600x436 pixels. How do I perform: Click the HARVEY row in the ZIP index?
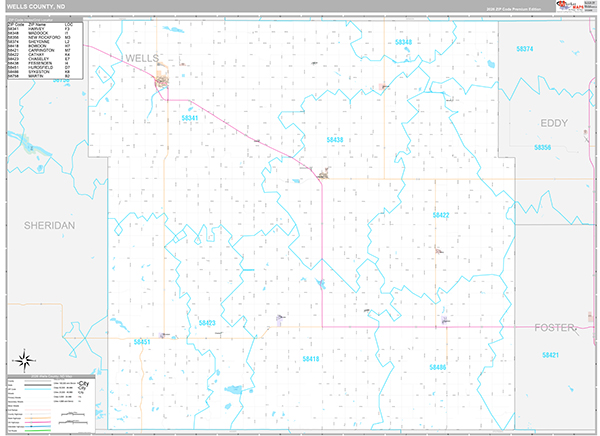[x=39, y=29]
